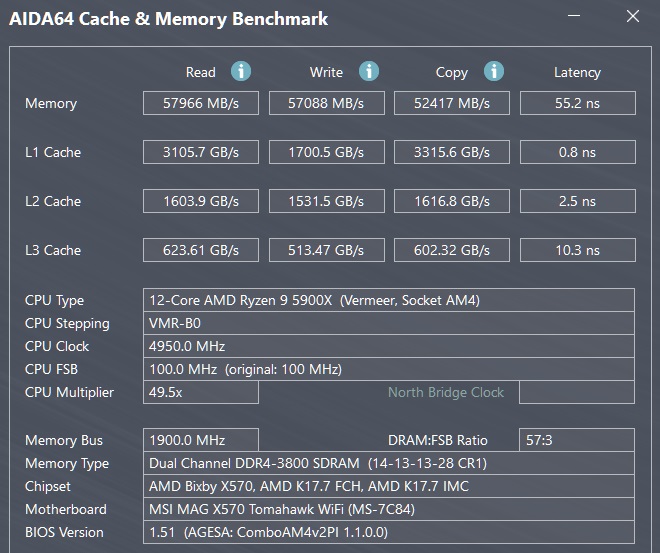The width and height of the screenshot is (660, 553).
Task: Click the Memory Read 57966 MB/s field
Action: pyautogui.click(x=201, y=103)
